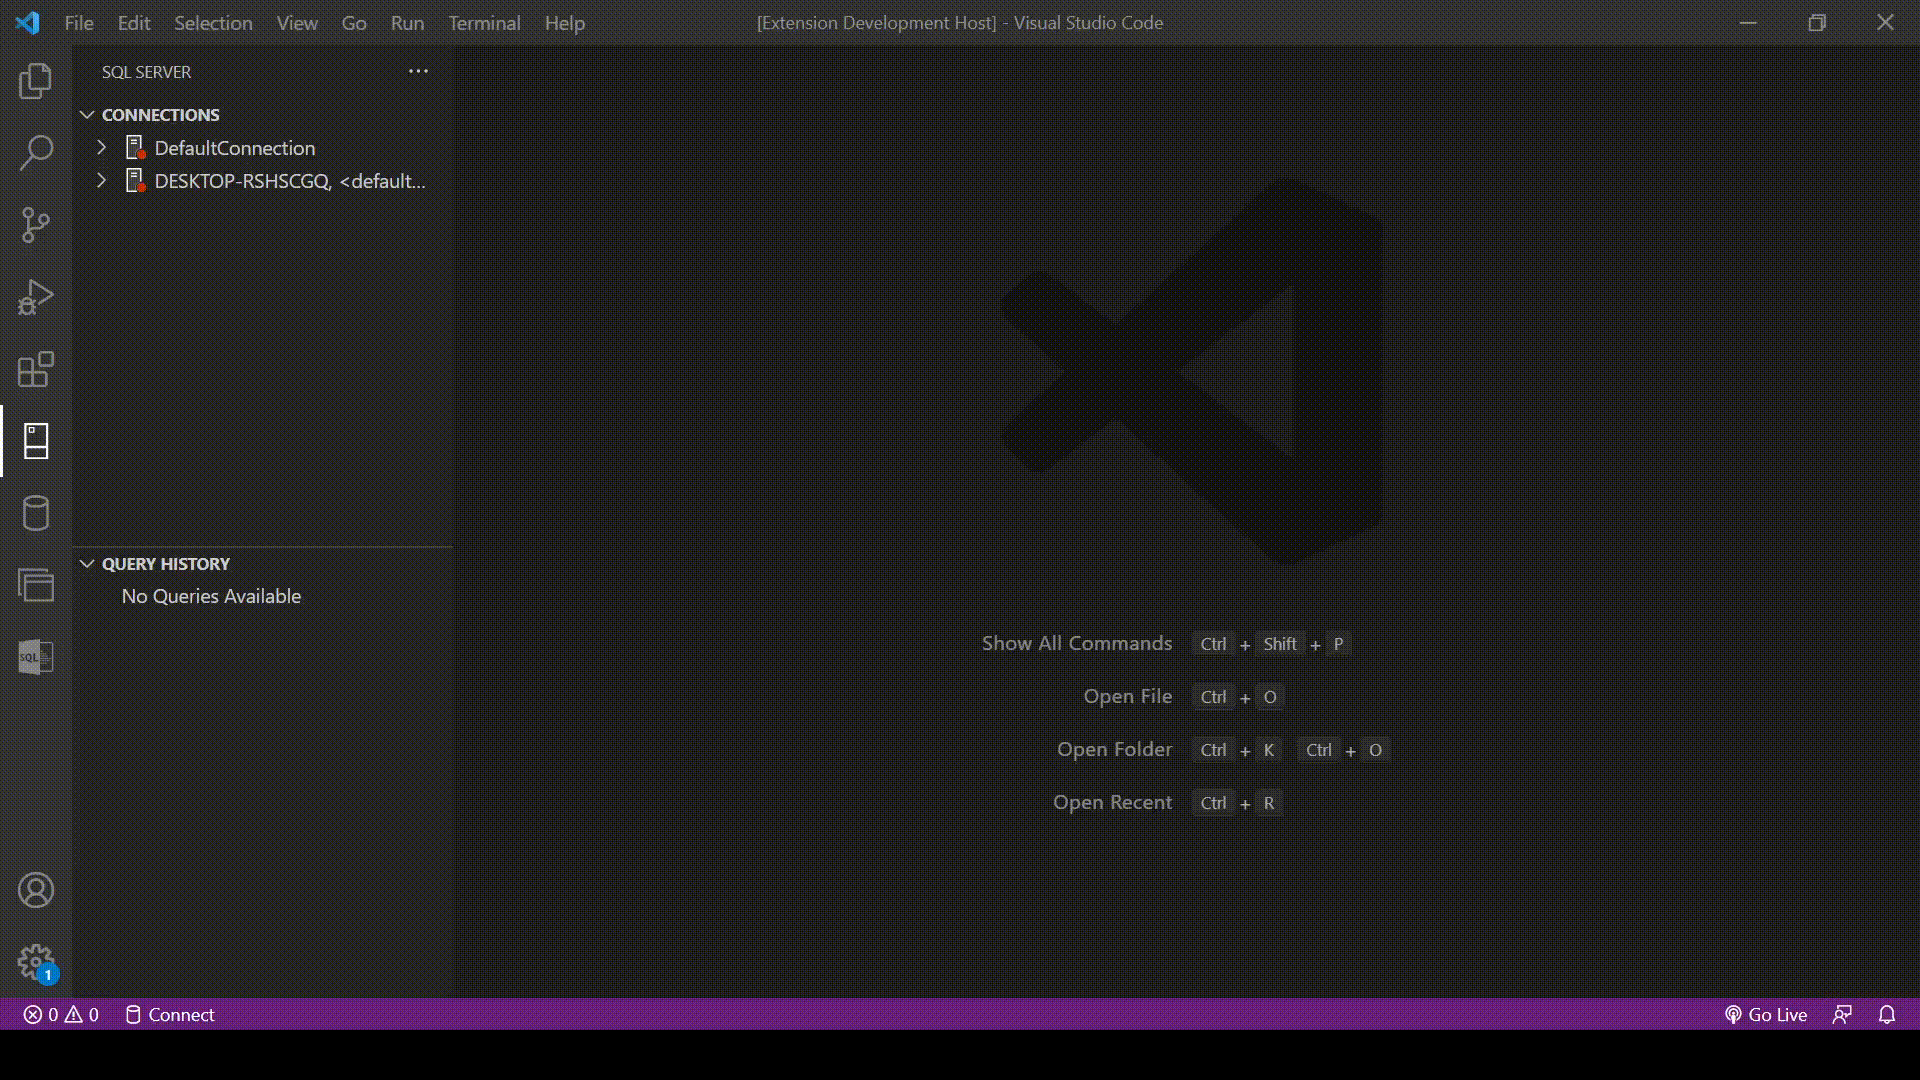Select the Terminal menu item
Image resolution: width=1920 pixels, height=1080 pixels.
tap(484, 22)
